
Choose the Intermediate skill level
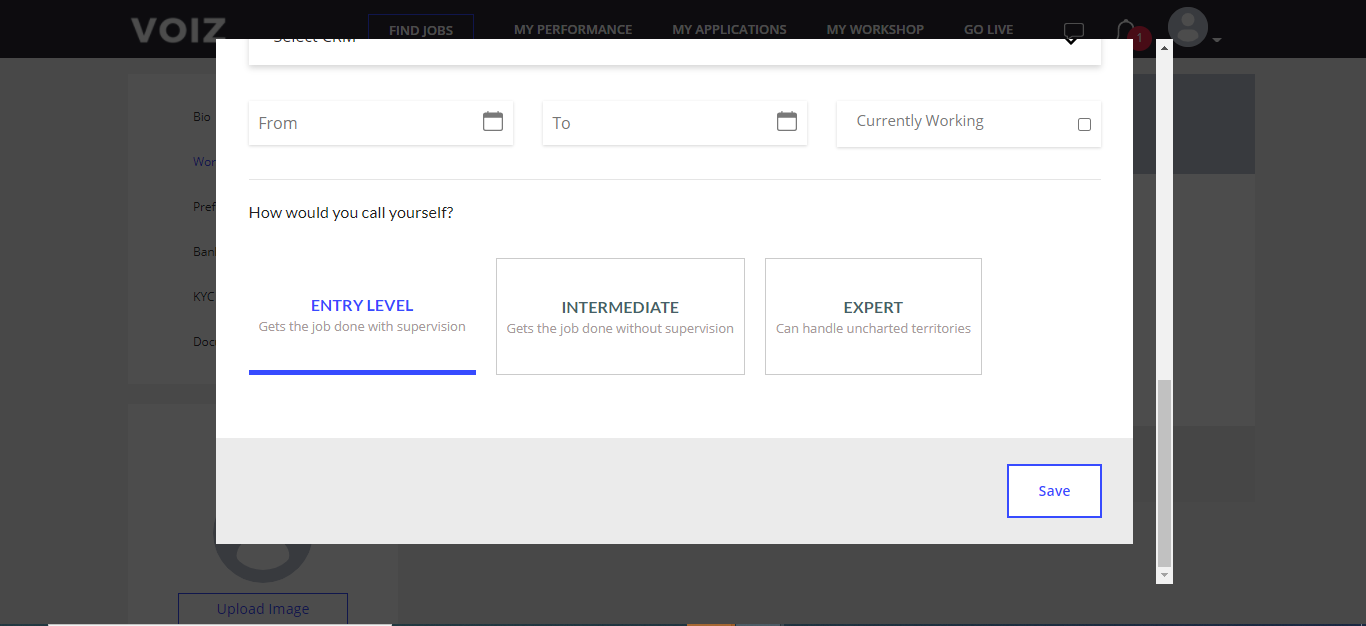620,316
